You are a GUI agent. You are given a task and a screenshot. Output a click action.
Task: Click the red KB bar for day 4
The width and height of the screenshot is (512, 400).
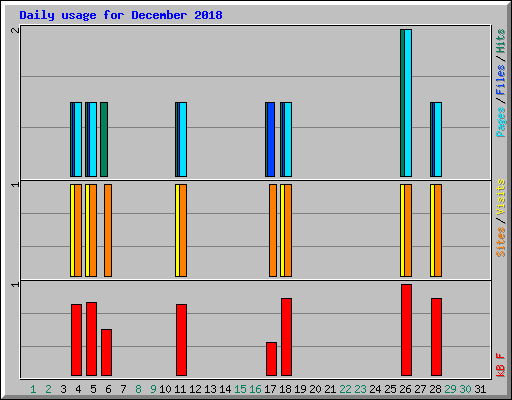76,340
